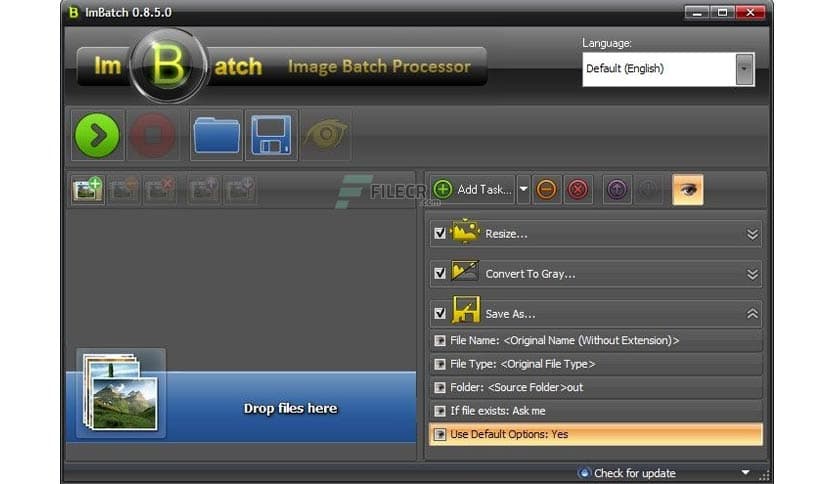Viewport: 836px width, 484px height.
Task: Click the remove all images icon with red X
Action: pyautogui.click(x=159, y=189)
